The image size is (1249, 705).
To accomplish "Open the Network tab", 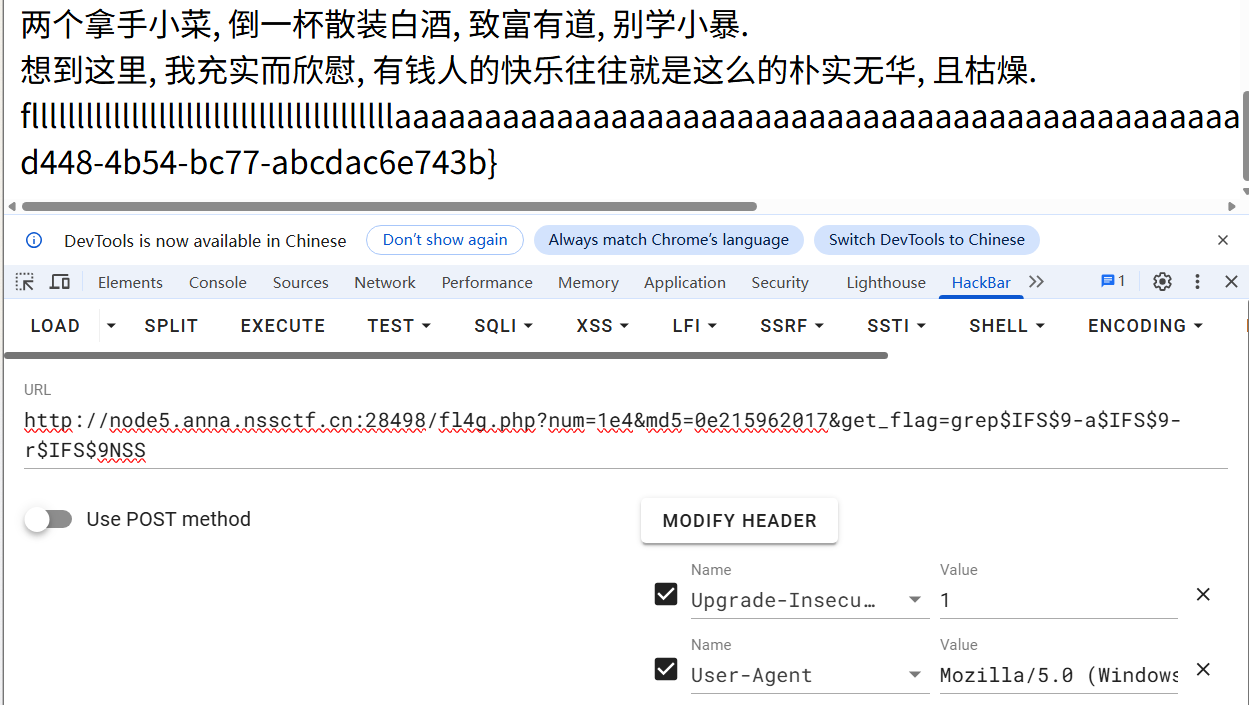I will pos(385,282).
